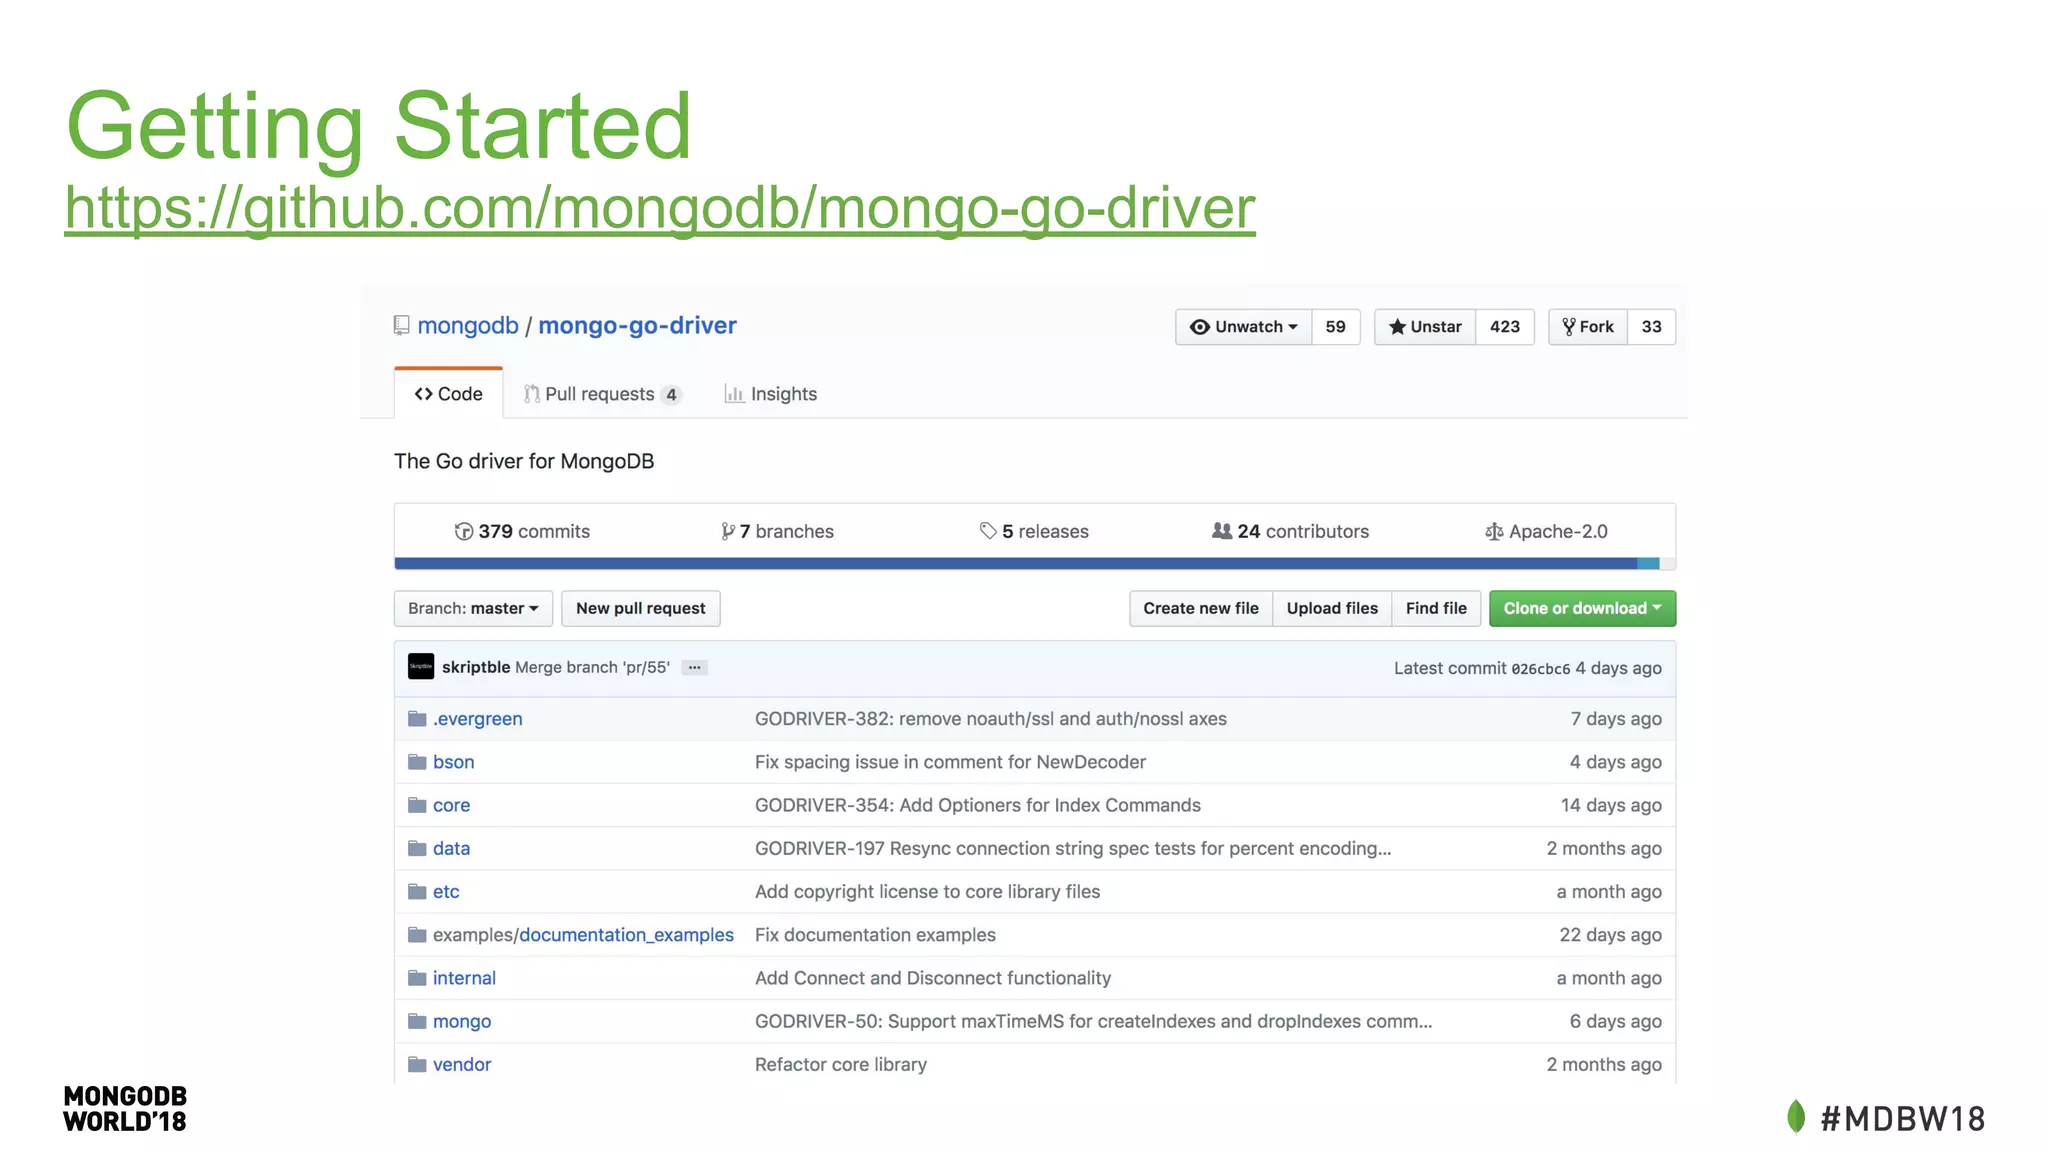Open GODRIVER-354 Add Optioners commit
Image resolution: width=2048 pixels, height=1152 pixels.
click(x=978, y=806)
